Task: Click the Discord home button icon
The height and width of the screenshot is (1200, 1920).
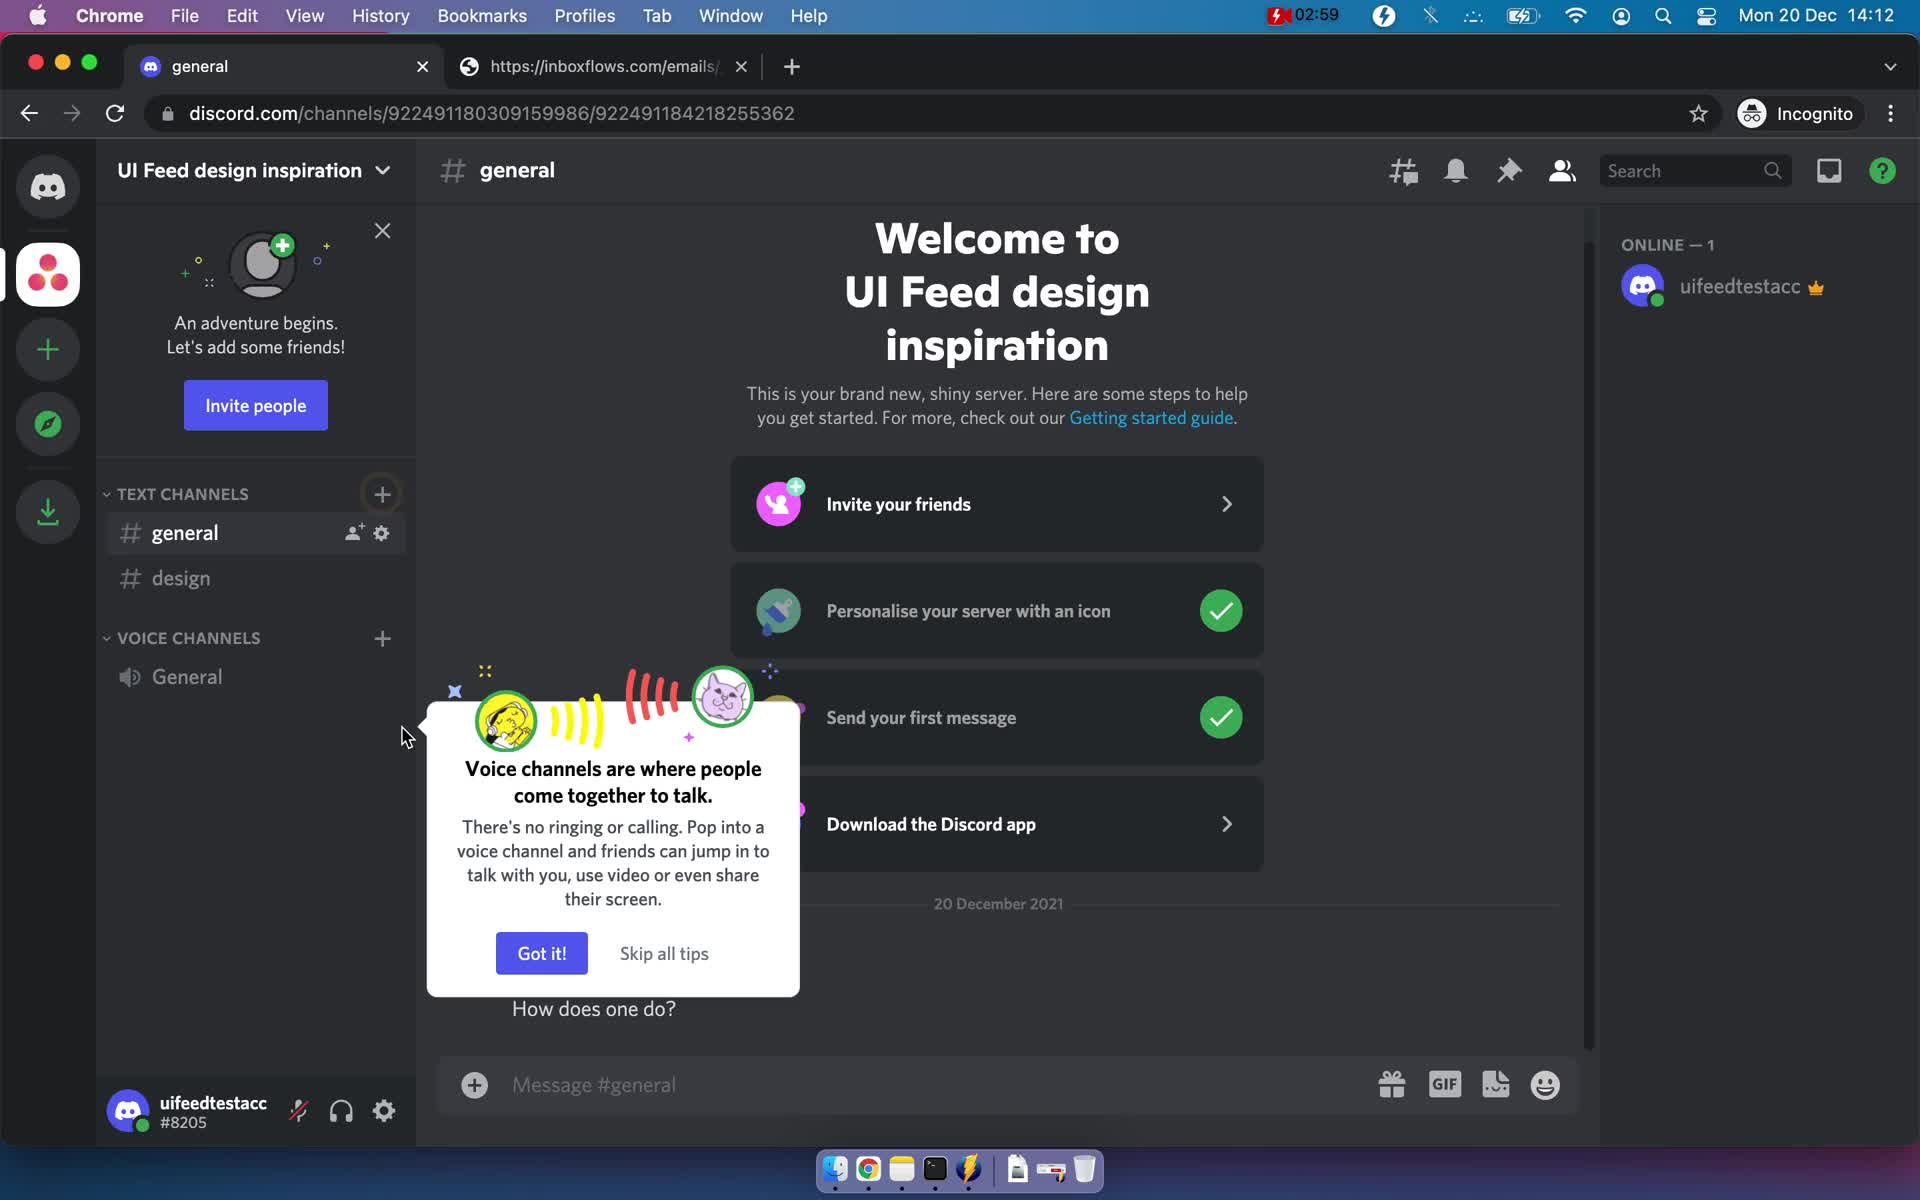Action: click(48, 187)
